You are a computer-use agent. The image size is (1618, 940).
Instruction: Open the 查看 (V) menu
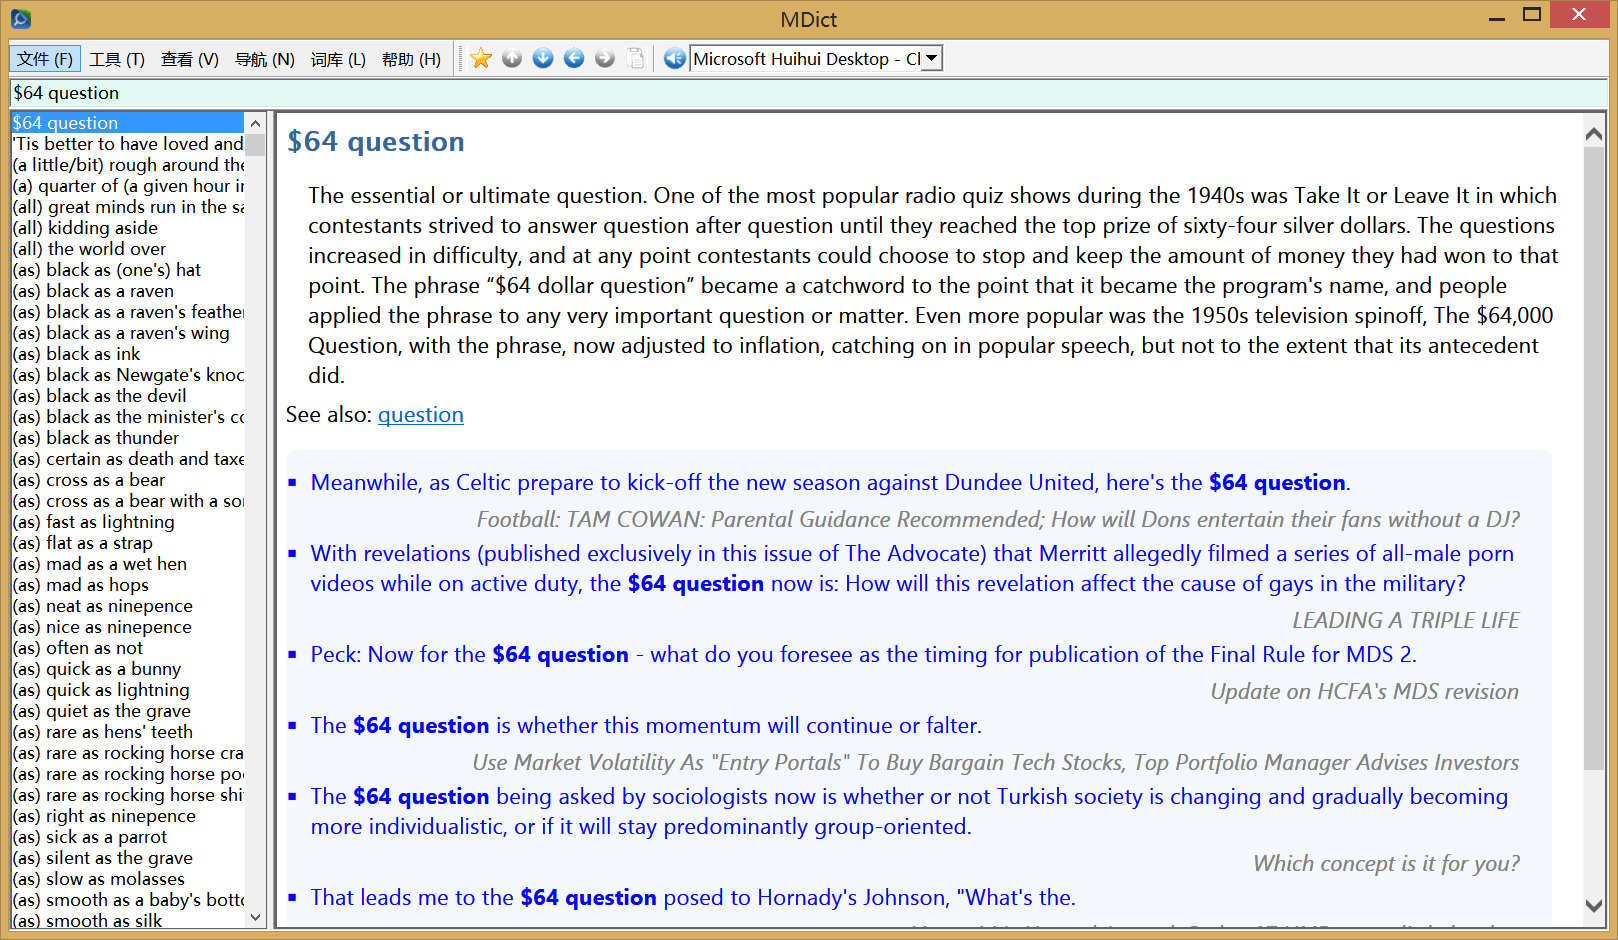190,59
